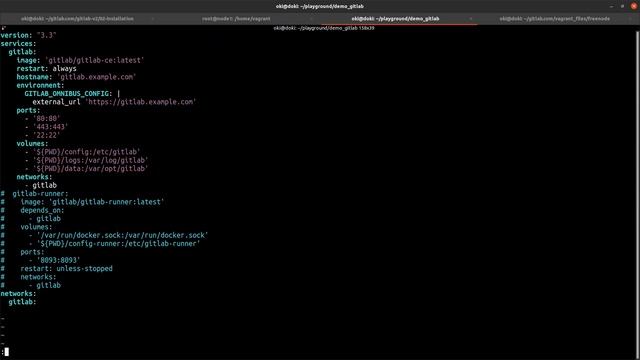Viewport: 640px width, 360px height.
Task: Click the final 'gitlab:' network definition
Action: pyautogui.click(x=22, y=302)
